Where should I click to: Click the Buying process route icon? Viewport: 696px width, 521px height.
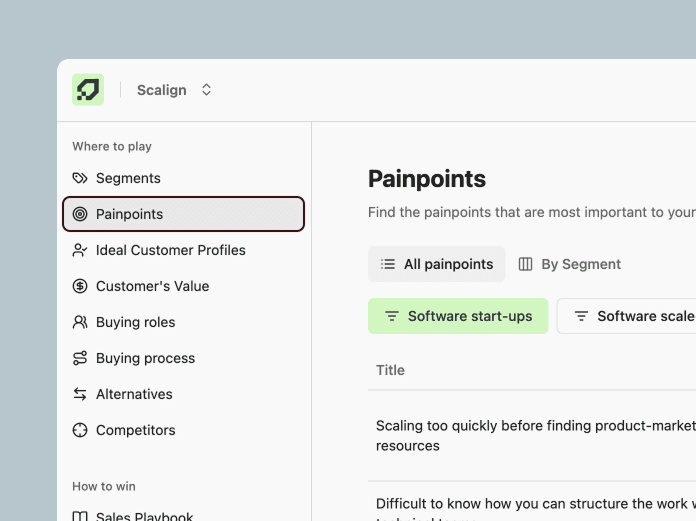(x=80, y=358)
